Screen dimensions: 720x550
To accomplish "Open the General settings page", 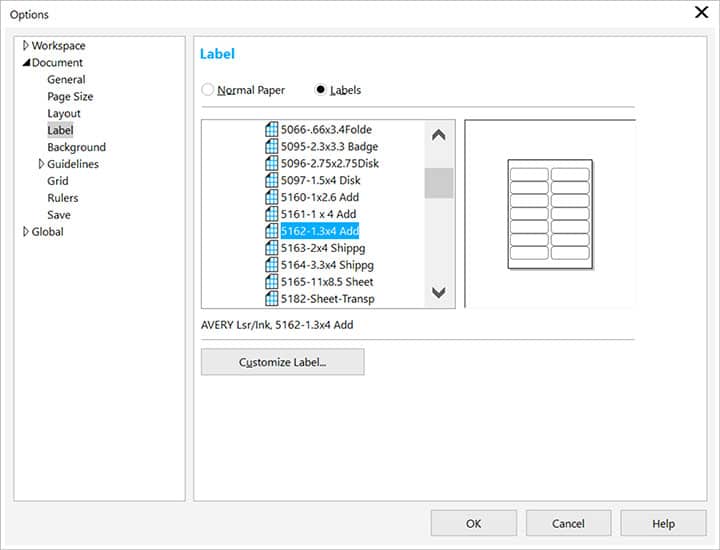I will pos(66,79).
